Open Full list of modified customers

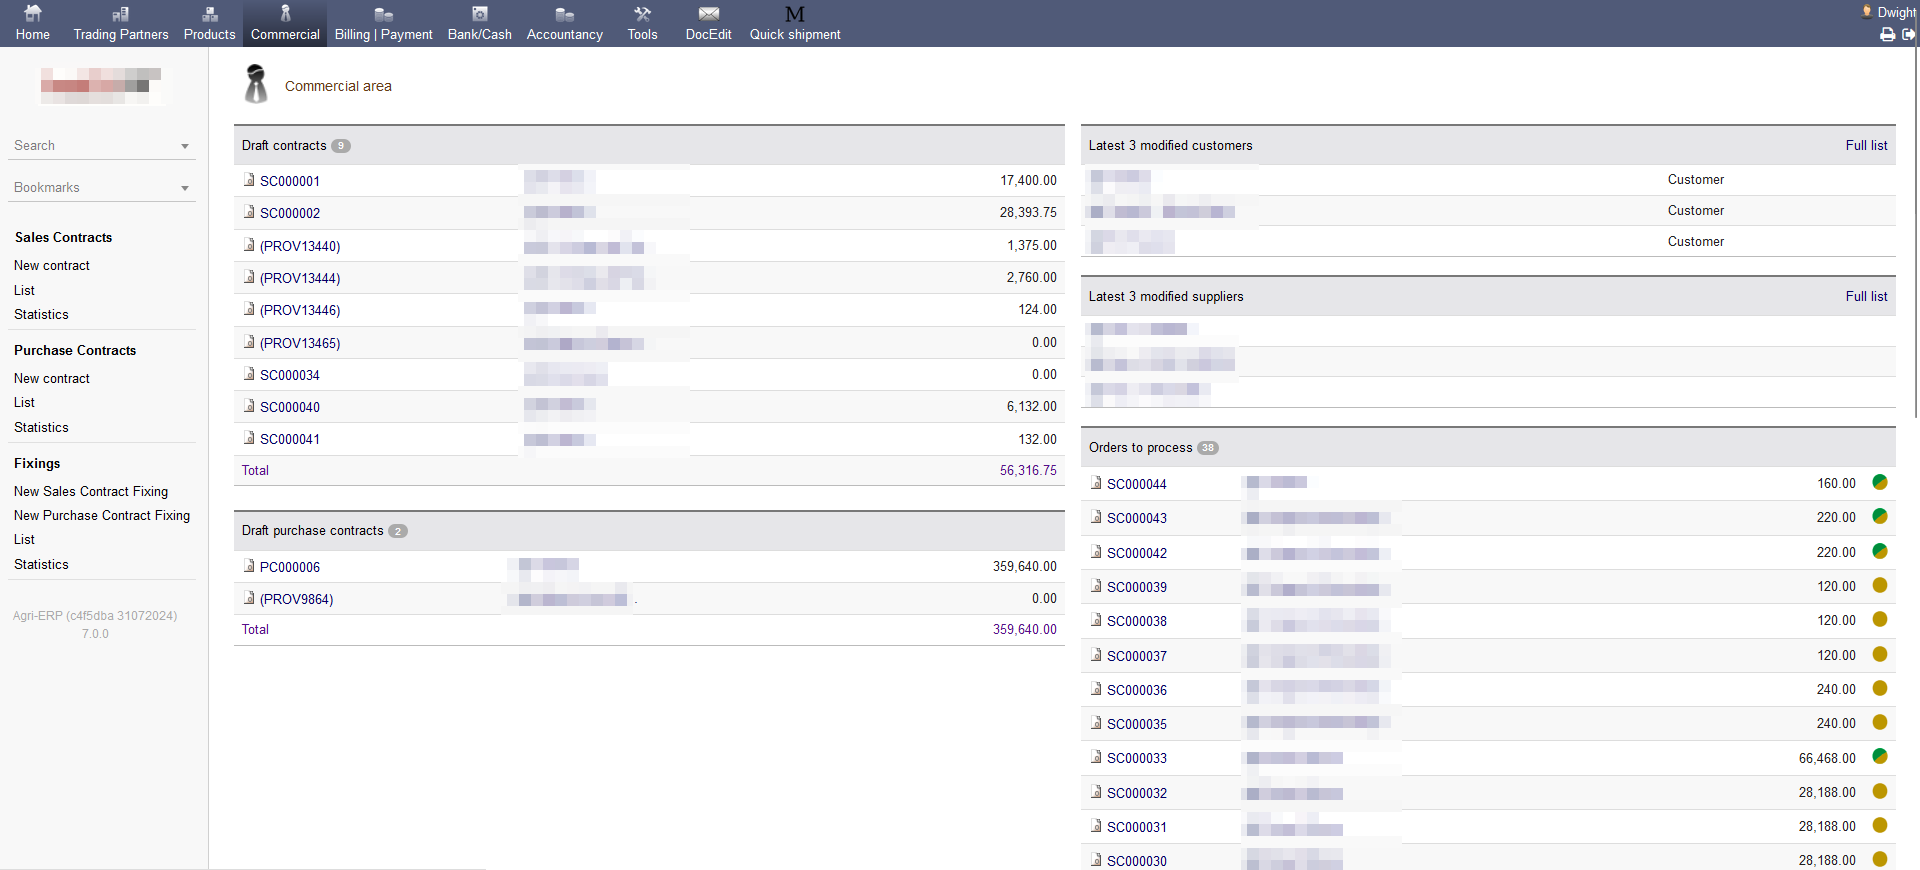[1866, 145]
